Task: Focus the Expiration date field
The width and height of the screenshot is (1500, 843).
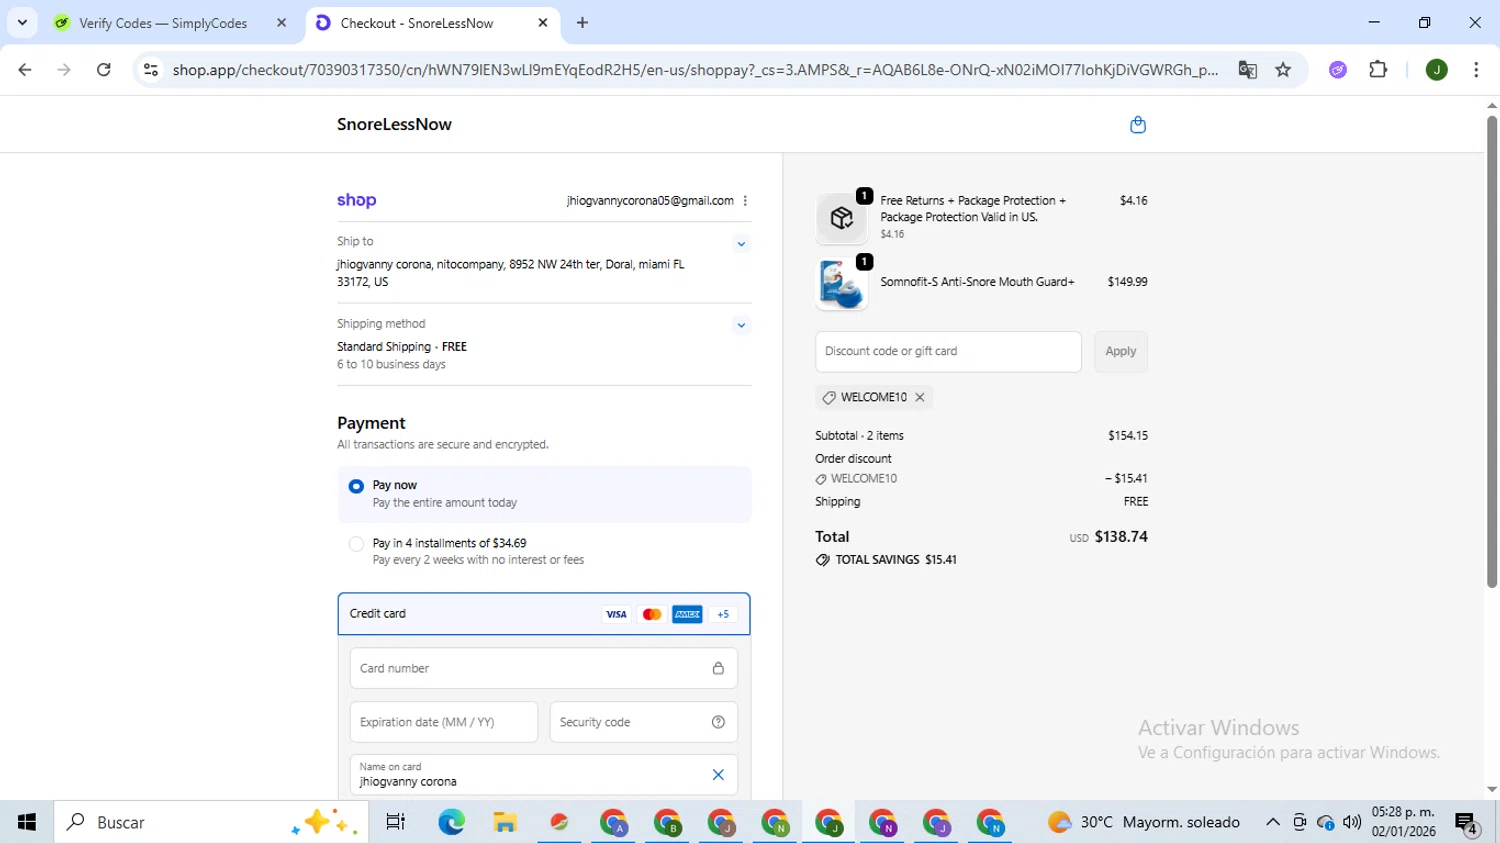Action: [444, 722]
